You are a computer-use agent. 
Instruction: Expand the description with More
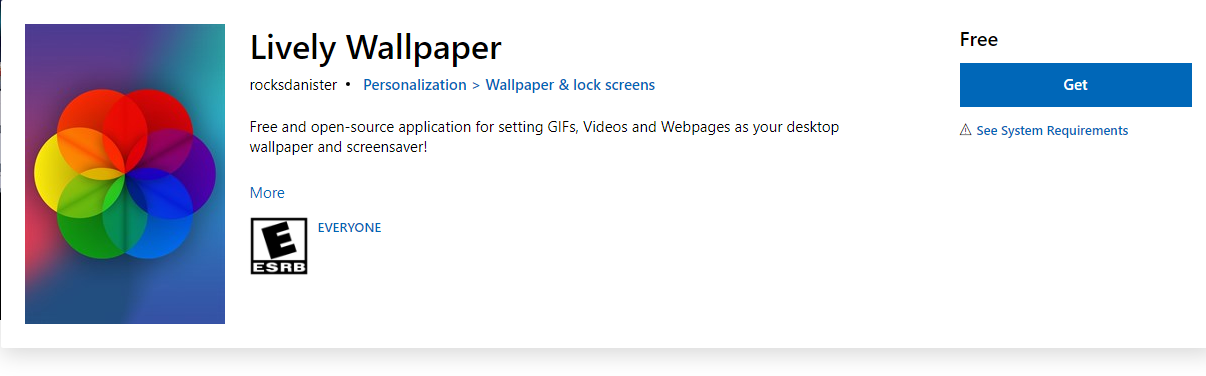267,193
